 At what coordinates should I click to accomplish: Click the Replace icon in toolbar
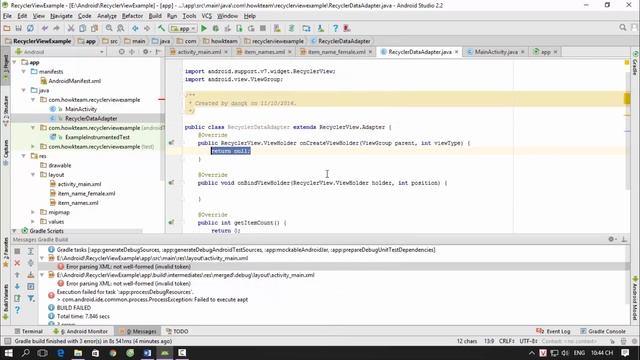121,28
